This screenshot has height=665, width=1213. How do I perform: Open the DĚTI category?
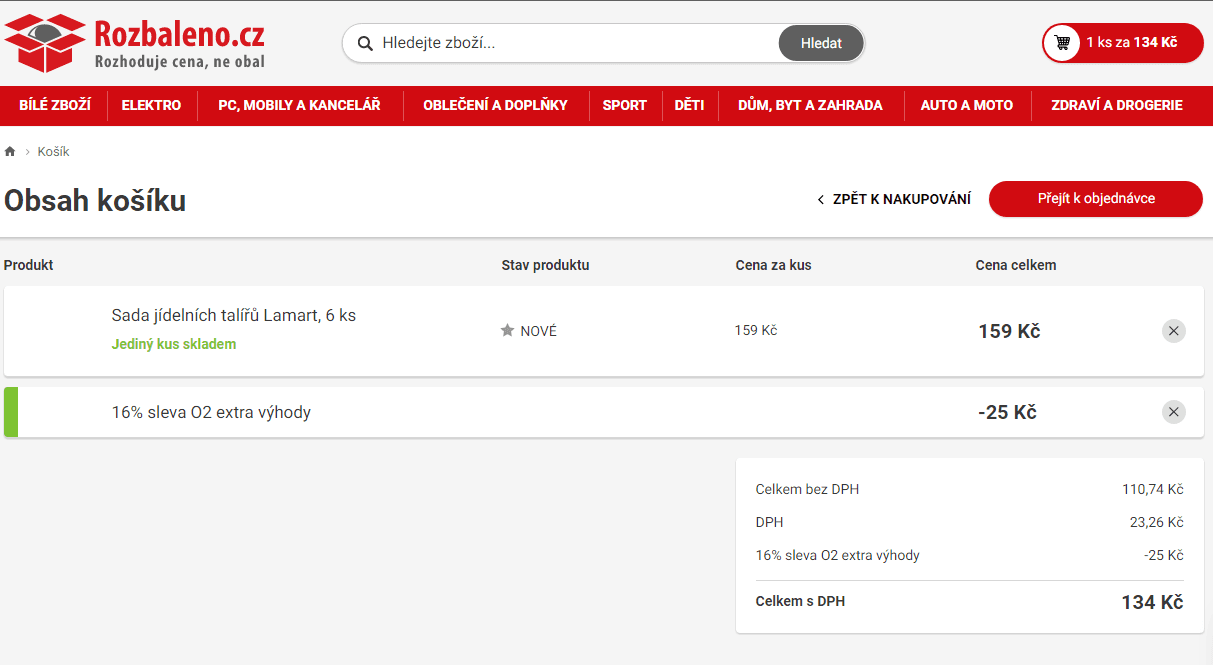pos(689,105)
